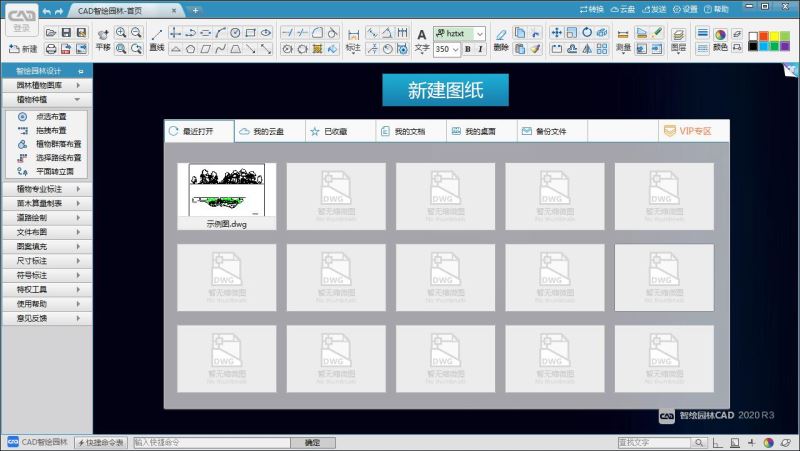This screenshot has height=451, width=800.
Task: Open the 标注 dimension tool
Action: [353, 40]
